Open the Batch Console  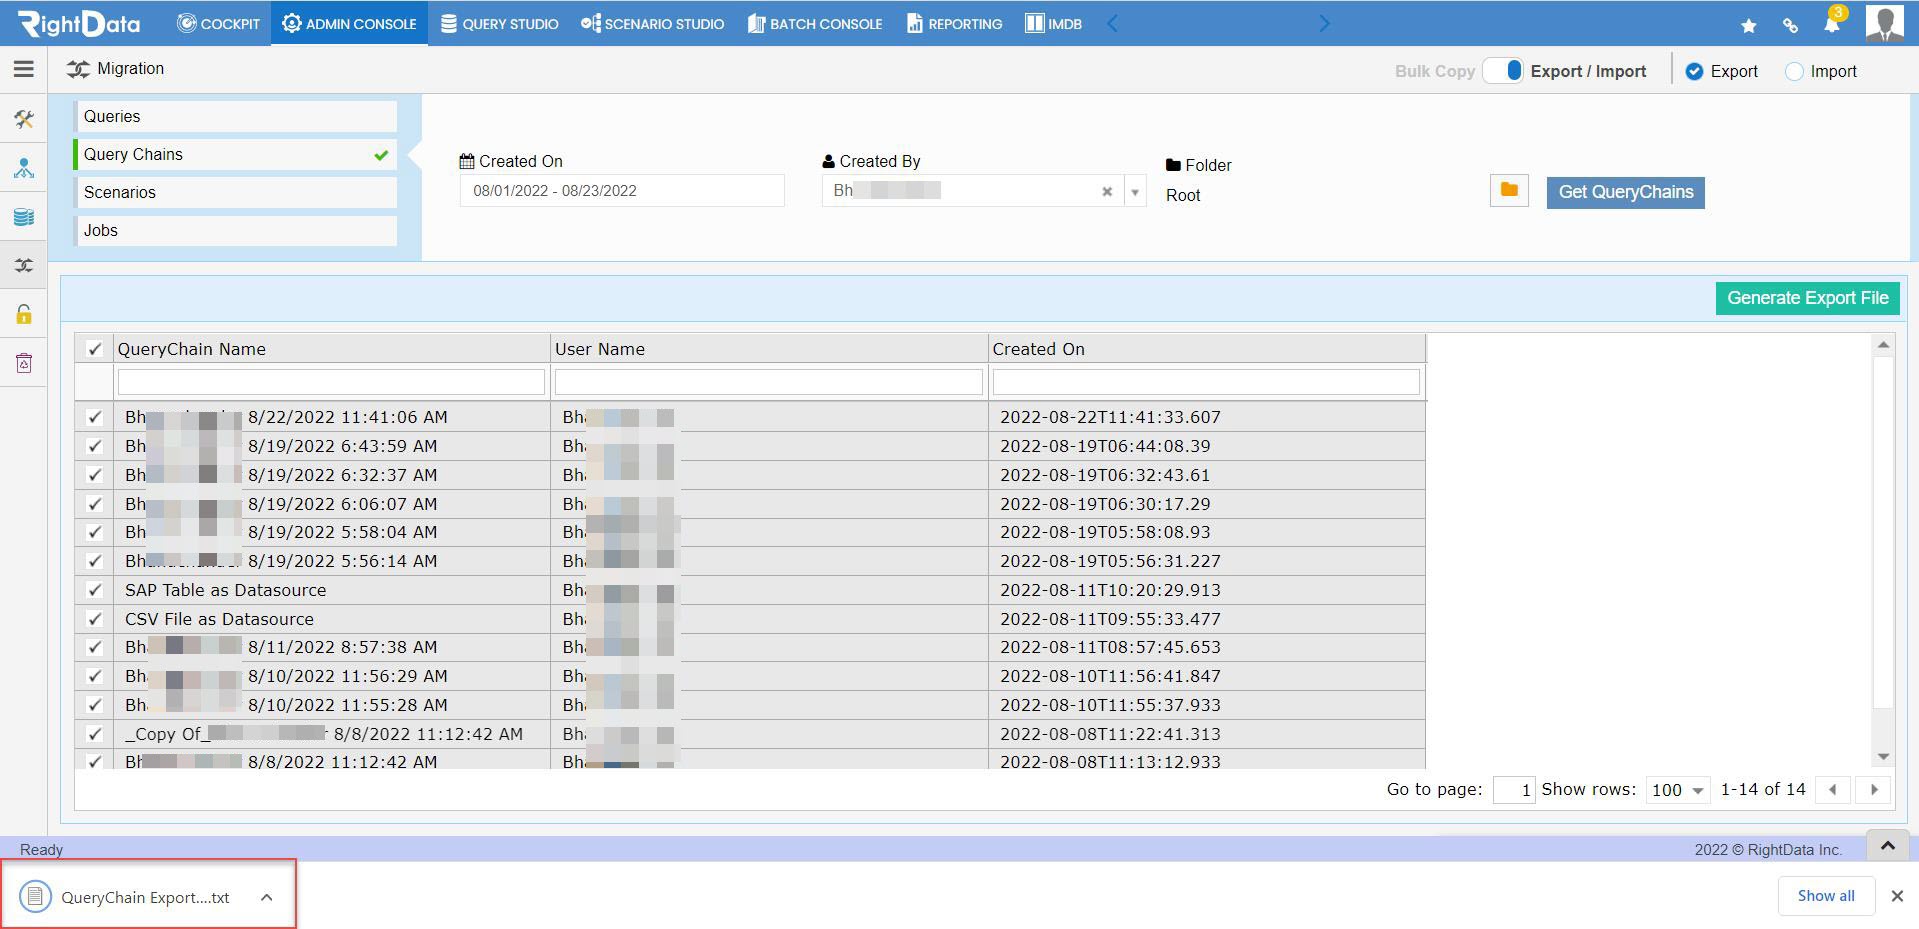pyautogui.click(x=814, y=23)
